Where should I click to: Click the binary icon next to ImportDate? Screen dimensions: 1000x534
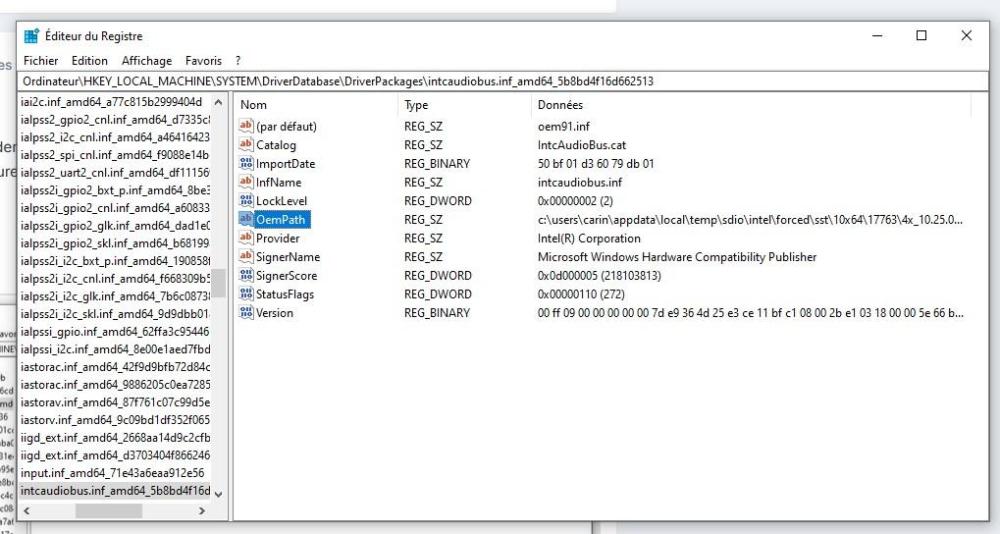[x=247, y=164]
